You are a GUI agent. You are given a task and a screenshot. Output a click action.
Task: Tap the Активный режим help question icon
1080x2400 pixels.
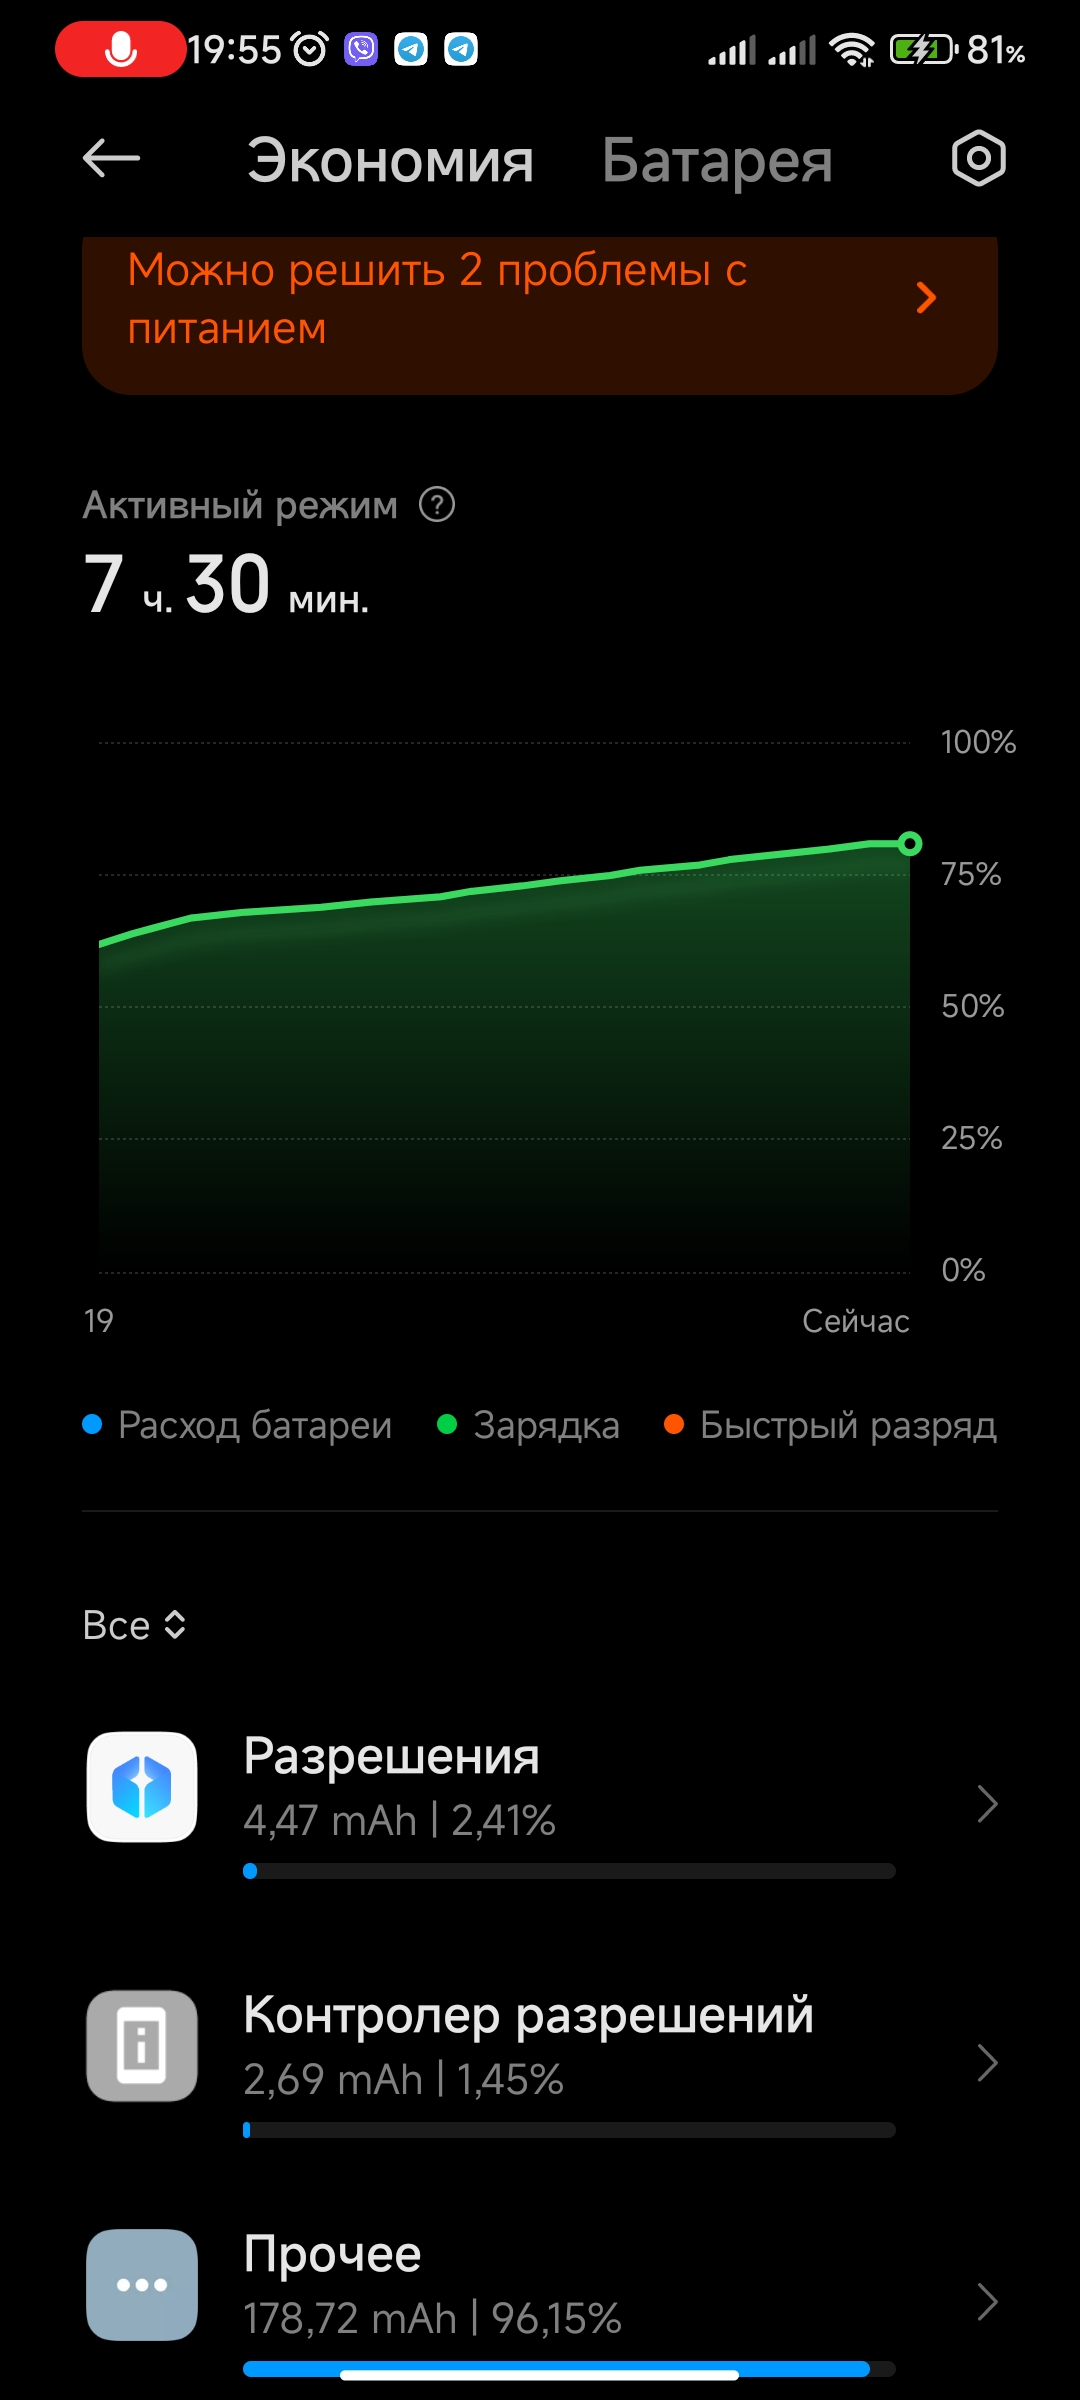click(437, 505)
